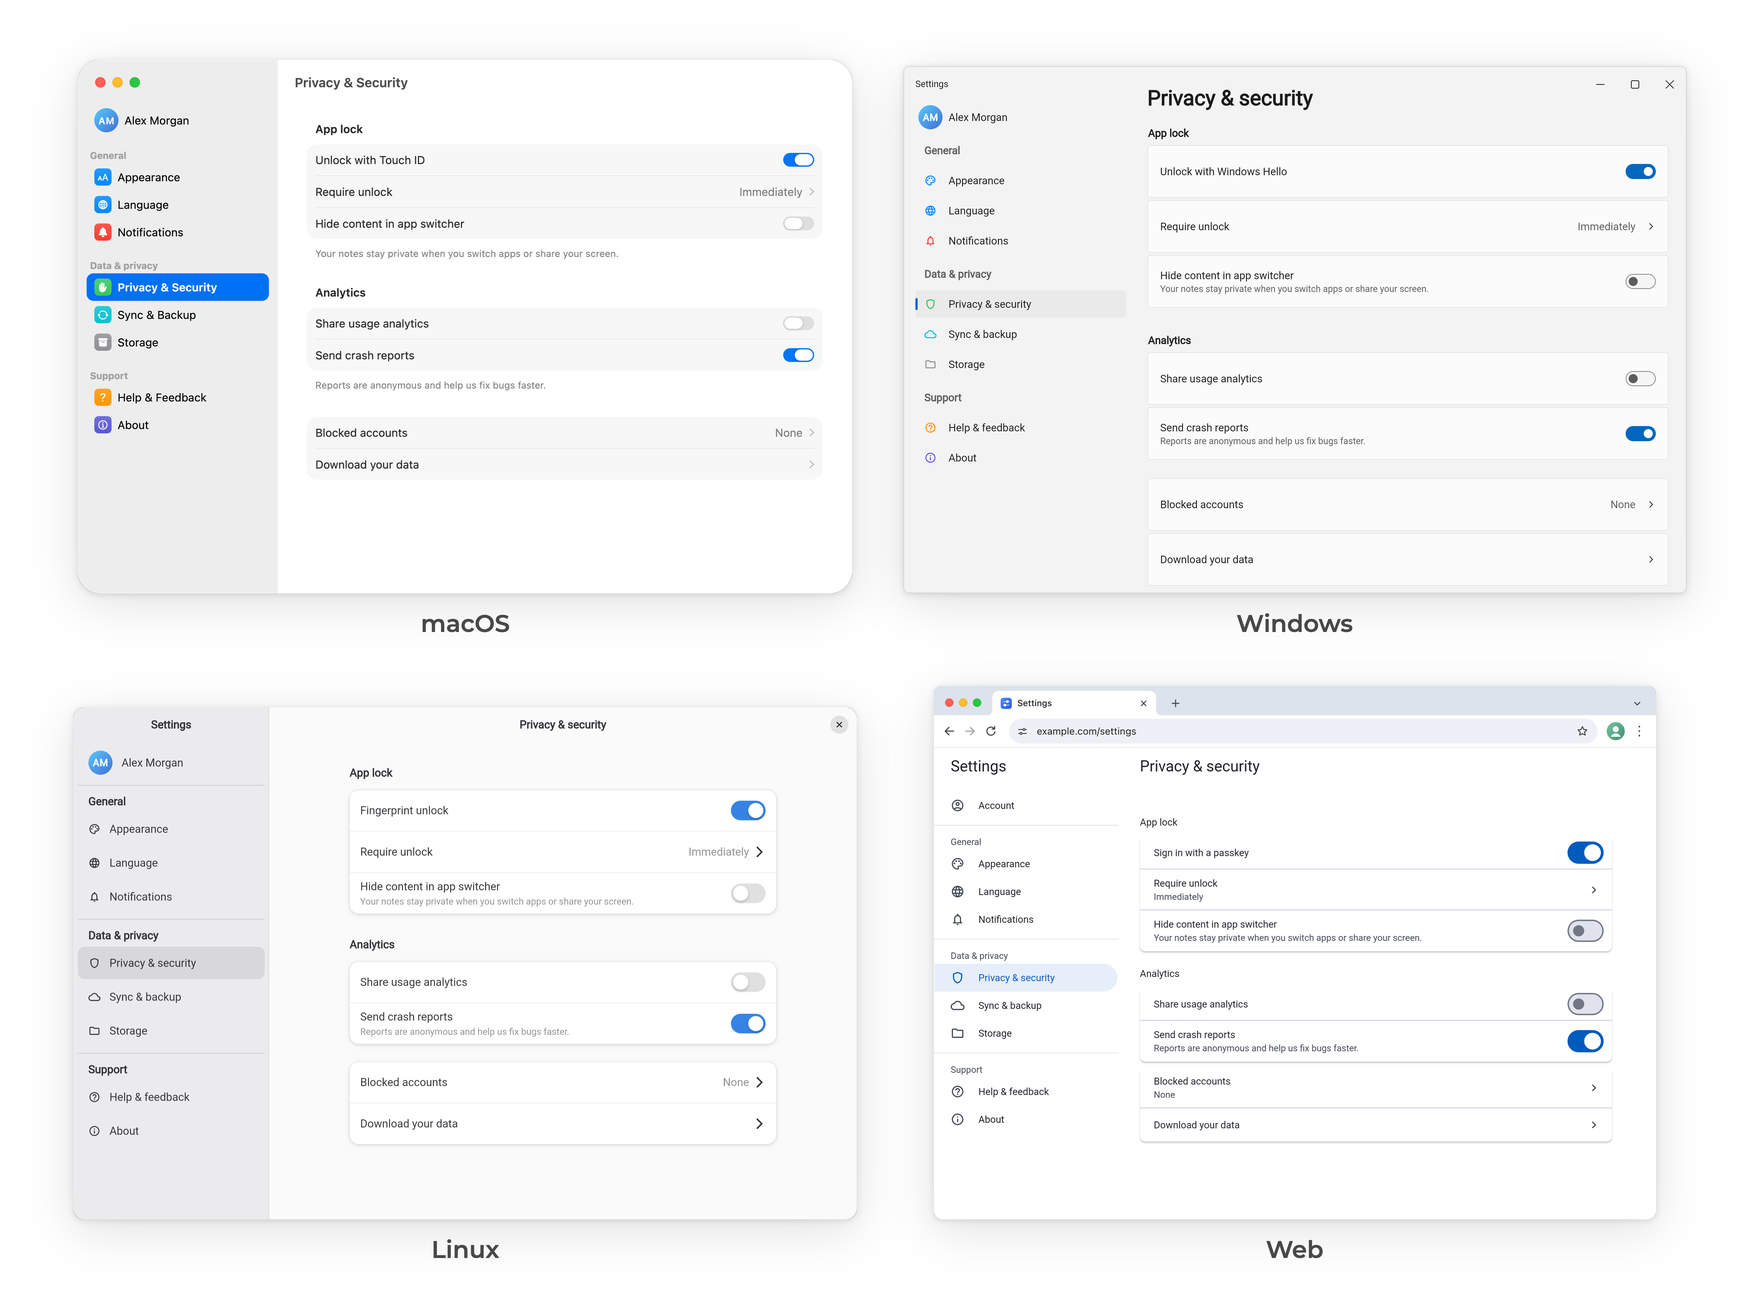Screen dimensions: 1760x1312
Task: Click About info icon in macOS sidebar
Action: pos(103,425)
